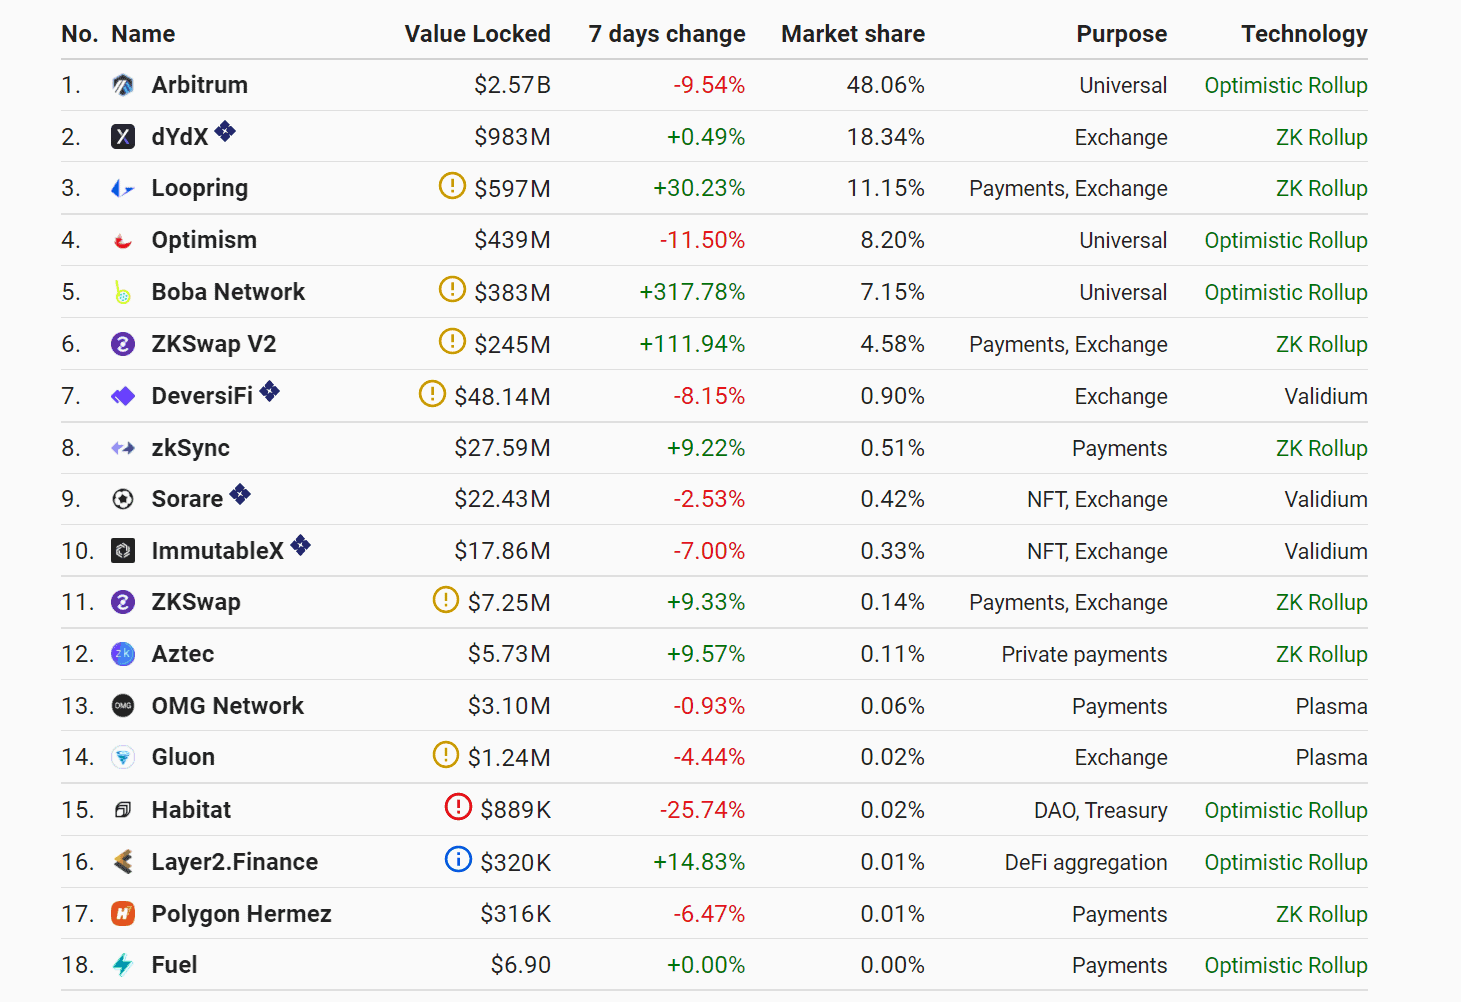Click the red warning icon next to Habitat
This screenshot has height=1002, width=1461.
pyautogui.click(x=458, y=807)
